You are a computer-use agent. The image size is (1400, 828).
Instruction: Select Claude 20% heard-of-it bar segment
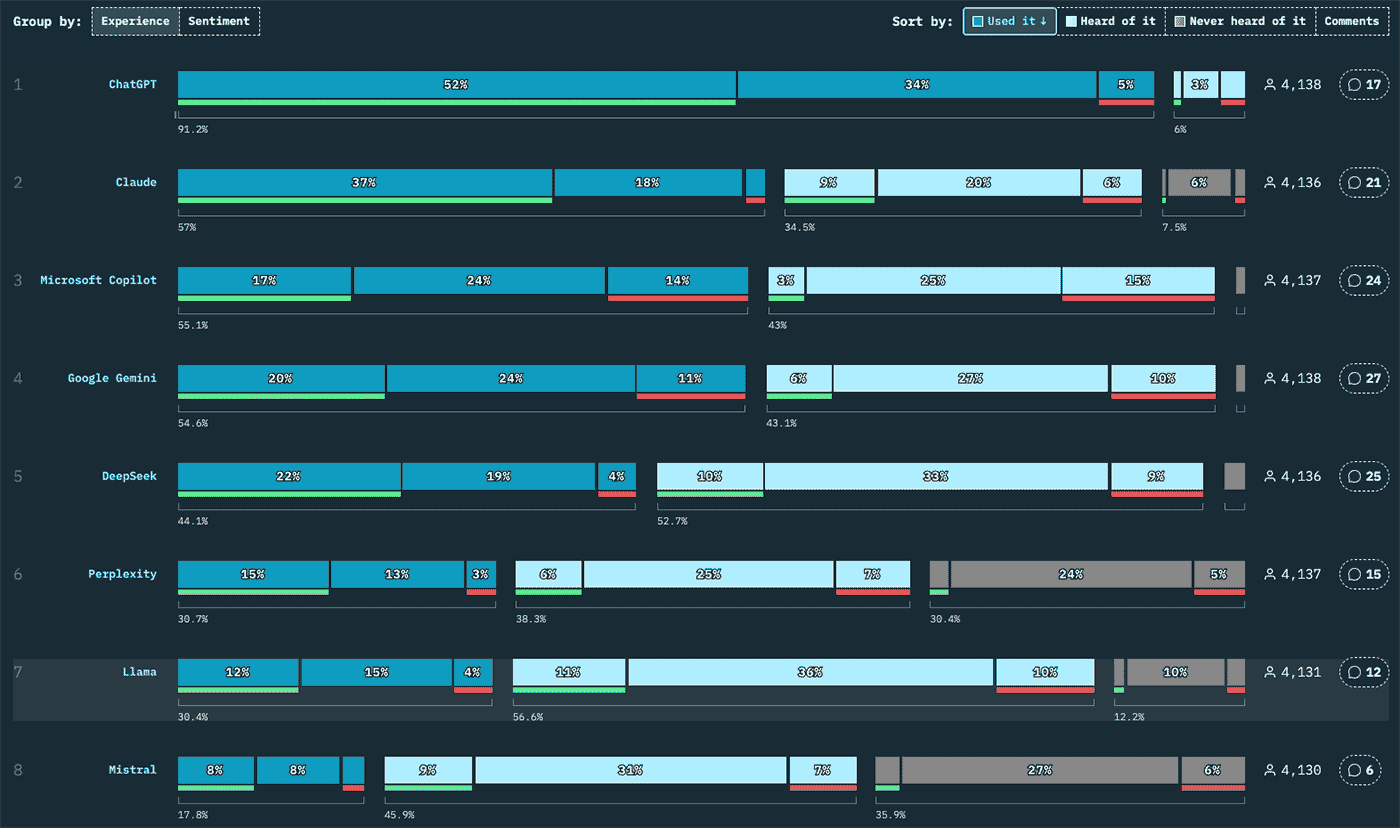click(979, 183)
